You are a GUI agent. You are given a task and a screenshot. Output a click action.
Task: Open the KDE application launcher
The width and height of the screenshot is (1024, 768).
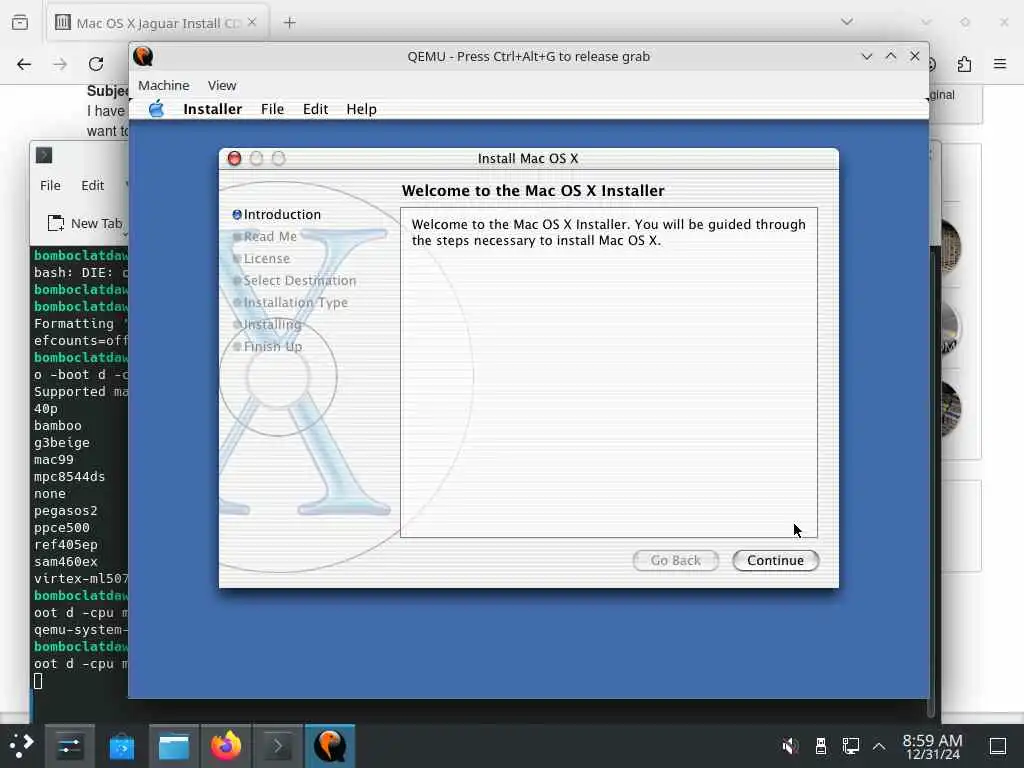(21, 746)
